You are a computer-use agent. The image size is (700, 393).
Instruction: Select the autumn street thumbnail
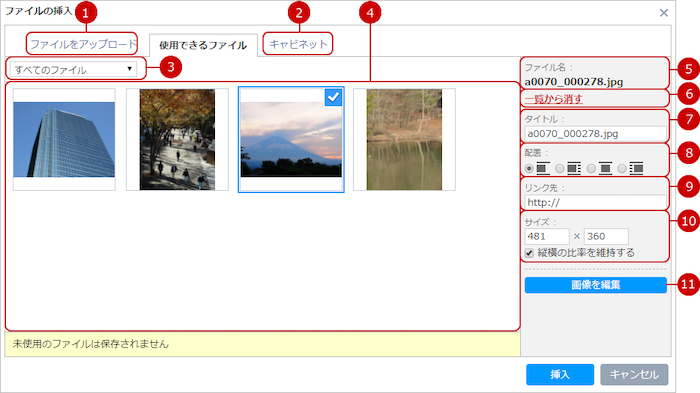pyautogui.click(x=177, y=139)
